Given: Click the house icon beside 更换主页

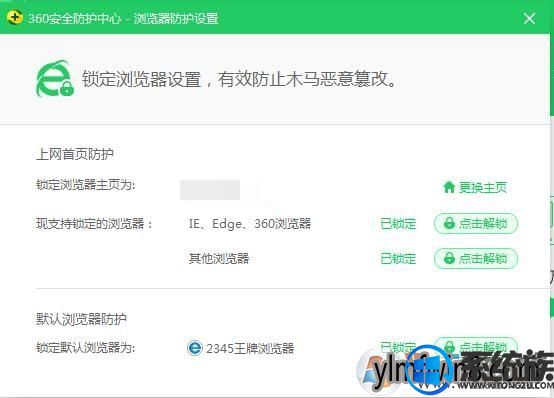Looking at the screenshot, I should 449,187.
